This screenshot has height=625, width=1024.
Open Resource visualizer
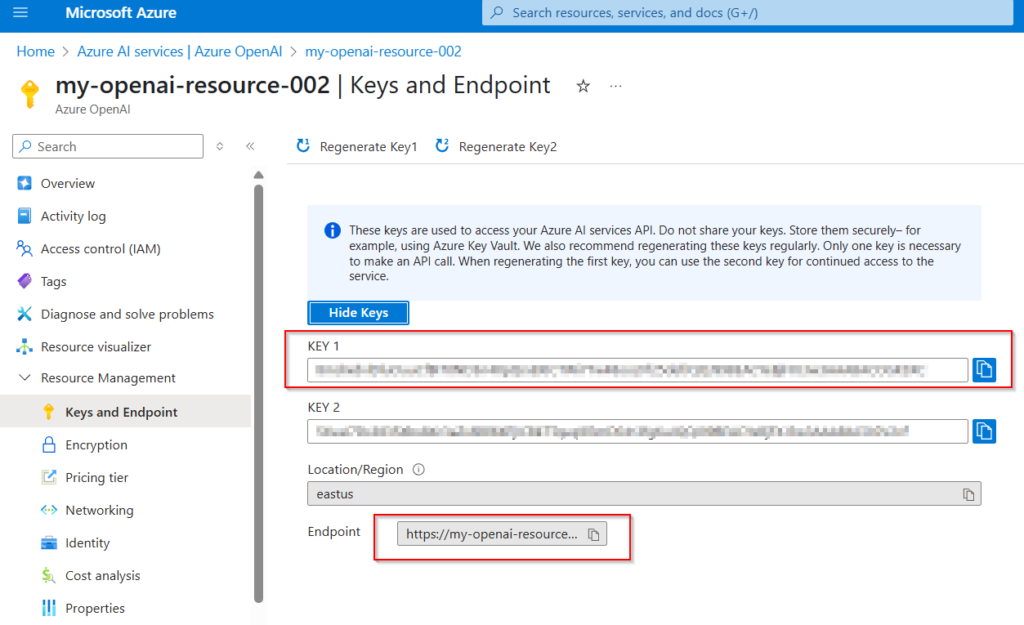[x=96, y=347]
